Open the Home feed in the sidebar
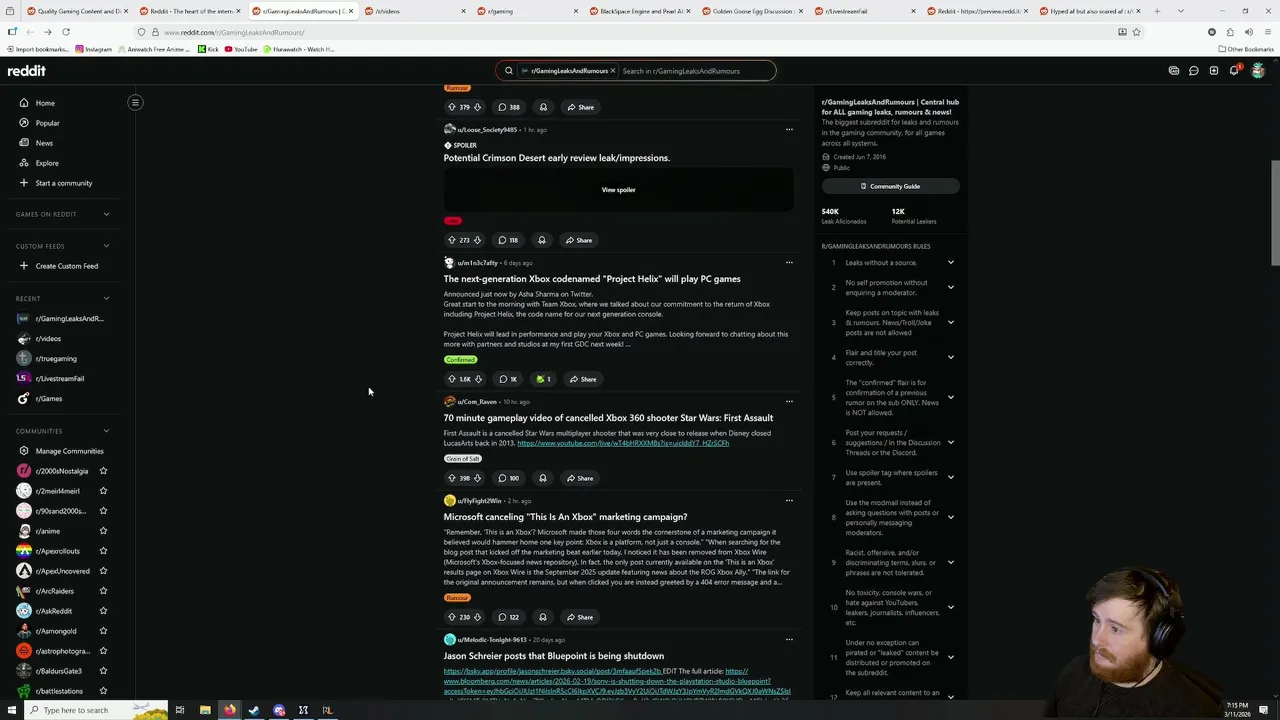The width and height of the screenshot is (1280, 720). (x=45, y=103)
